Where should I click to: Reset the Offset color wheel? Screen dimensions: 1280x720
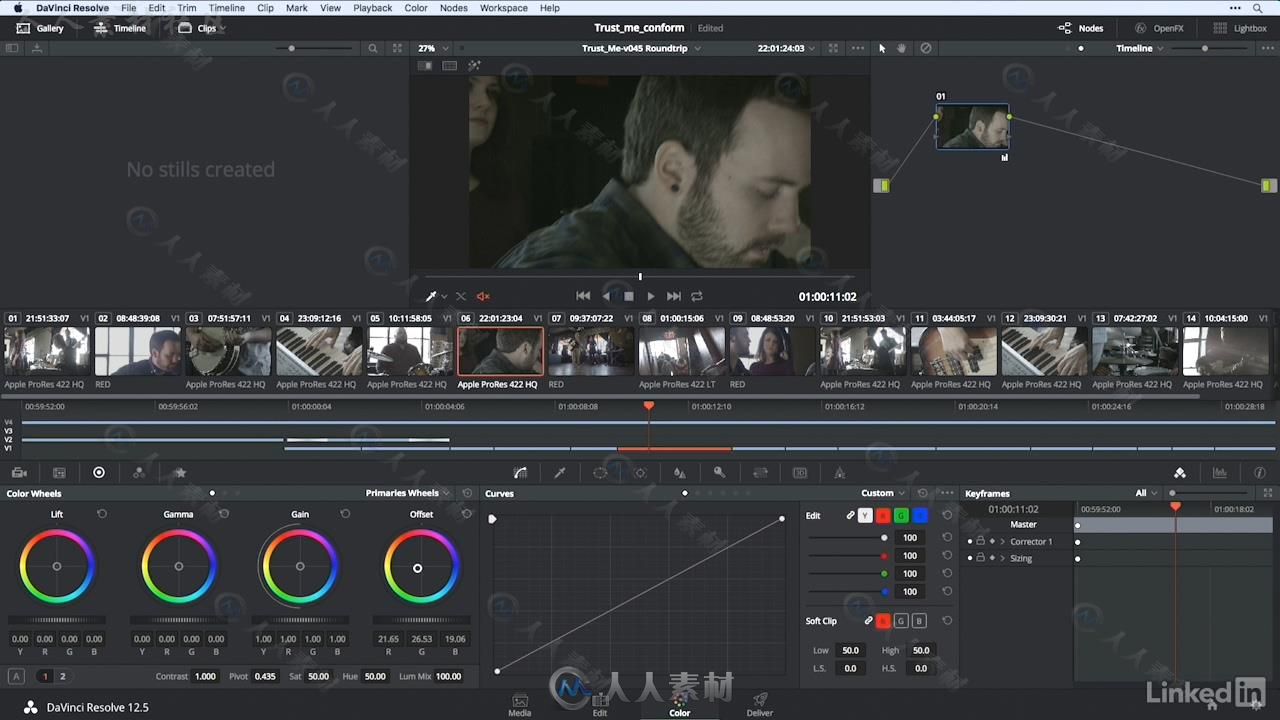coord(466,514)
